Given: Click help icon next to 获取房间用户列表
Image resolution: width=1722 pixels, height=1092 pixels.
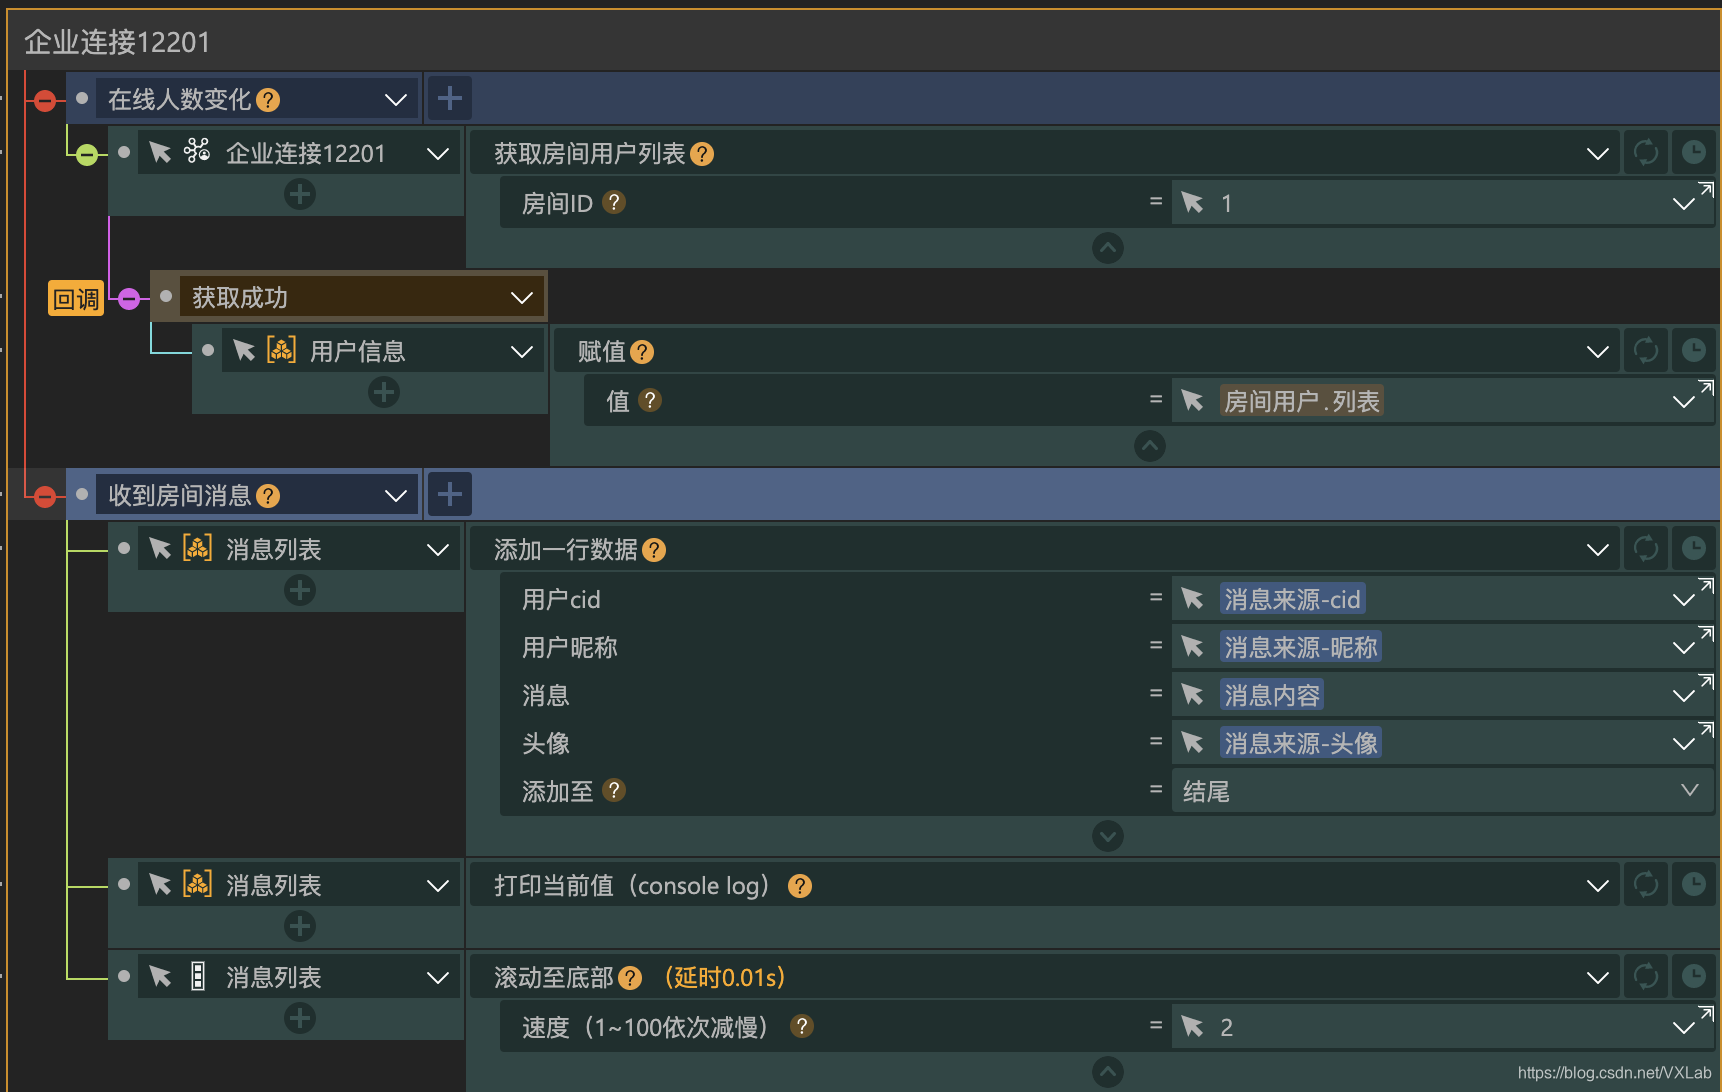Looking at the screenshot, I should point(702,154).
